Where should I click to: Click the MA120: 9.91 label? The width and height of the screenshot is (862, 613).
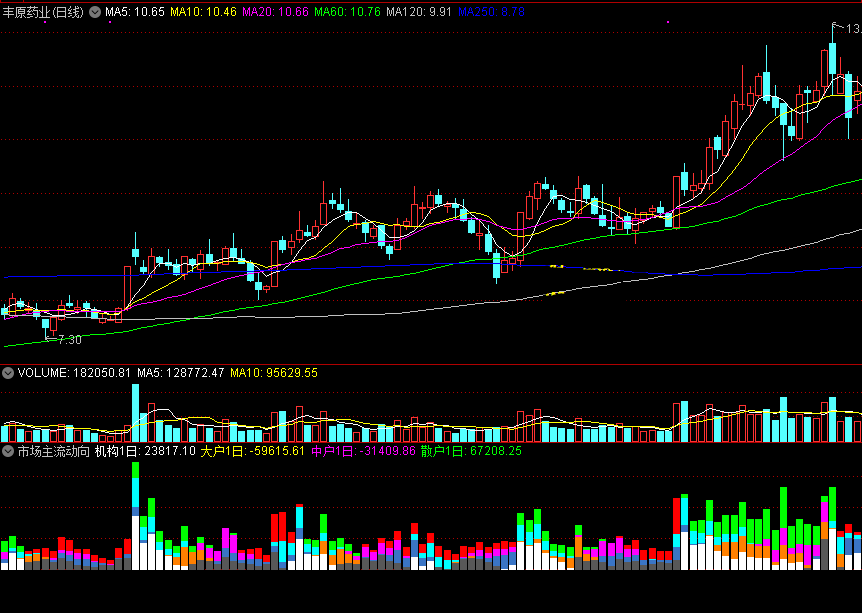pos(419,12)
